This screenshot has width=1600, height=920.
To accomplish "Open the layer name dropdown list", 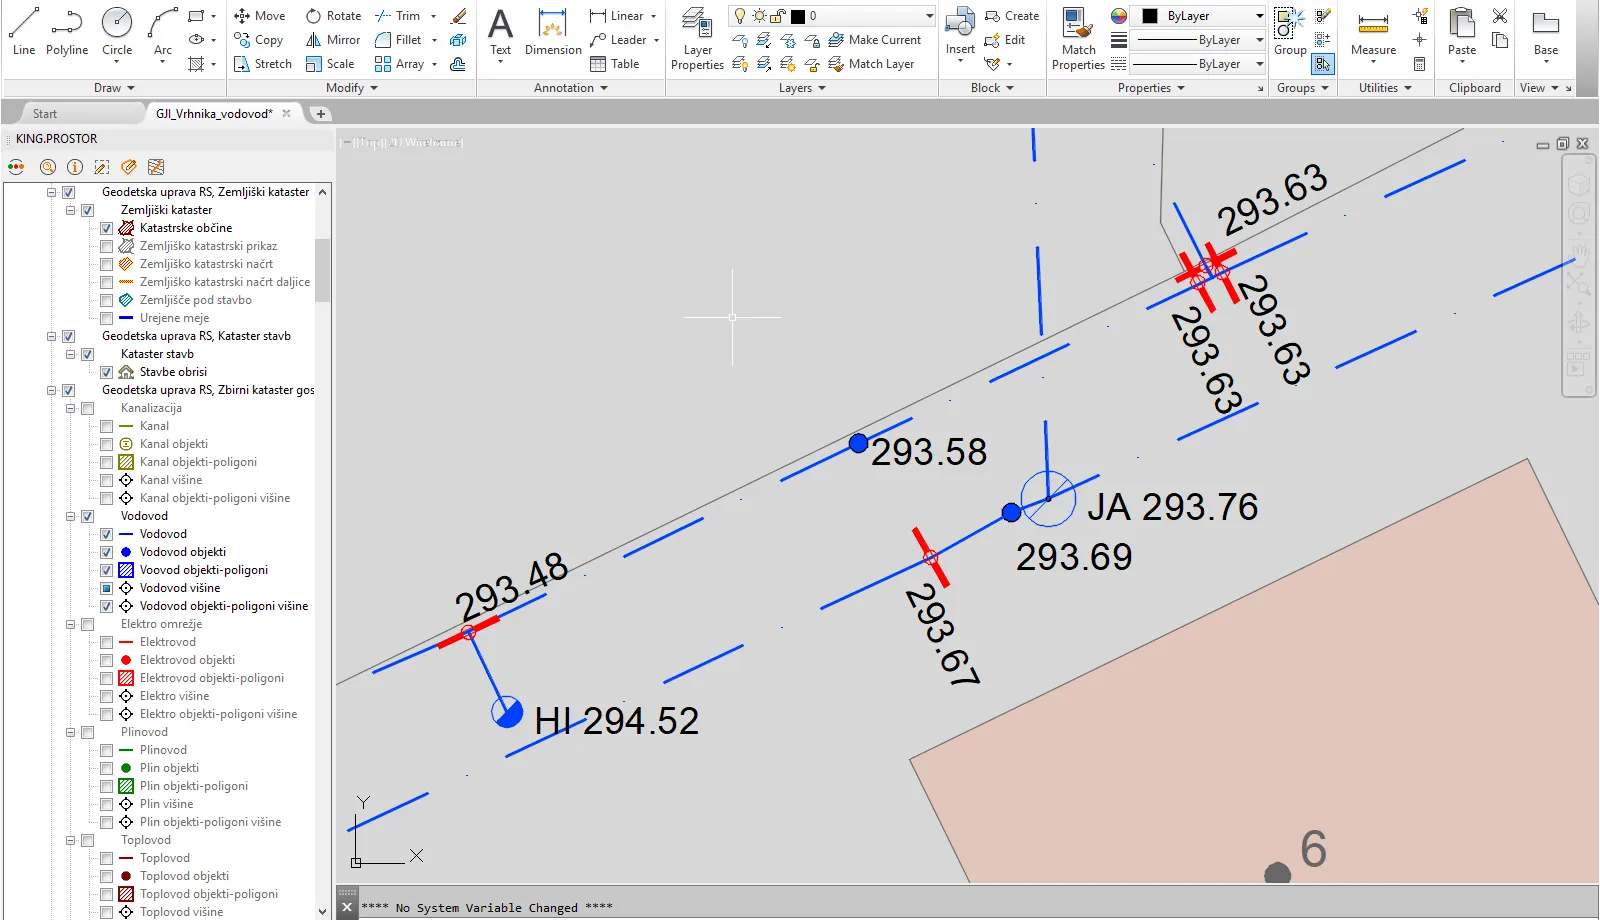I will click(929, 16).
